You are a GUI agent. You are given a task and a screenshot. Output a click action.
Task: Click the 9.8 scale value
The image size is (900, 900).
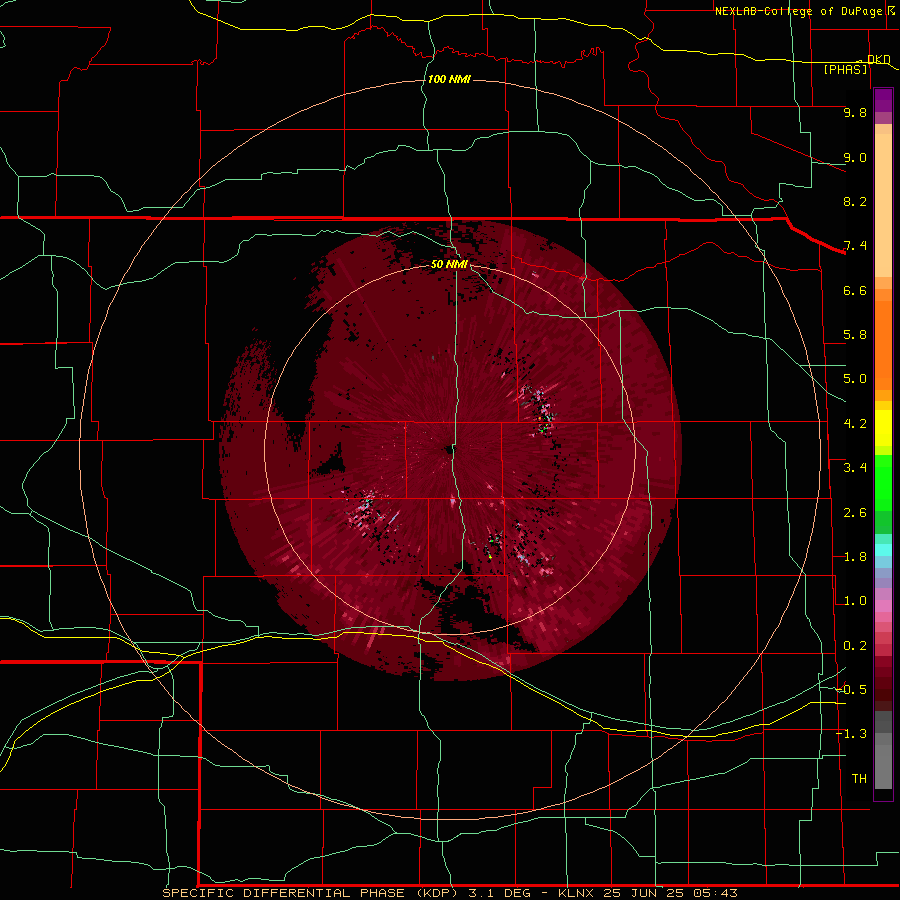point(855,112)
